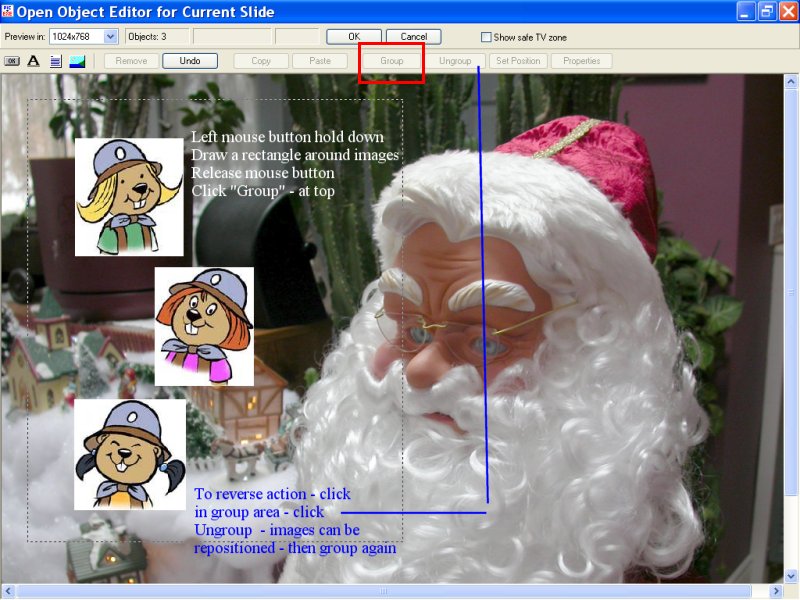Click the OK button
800x600 pixels.
point(354,37)
